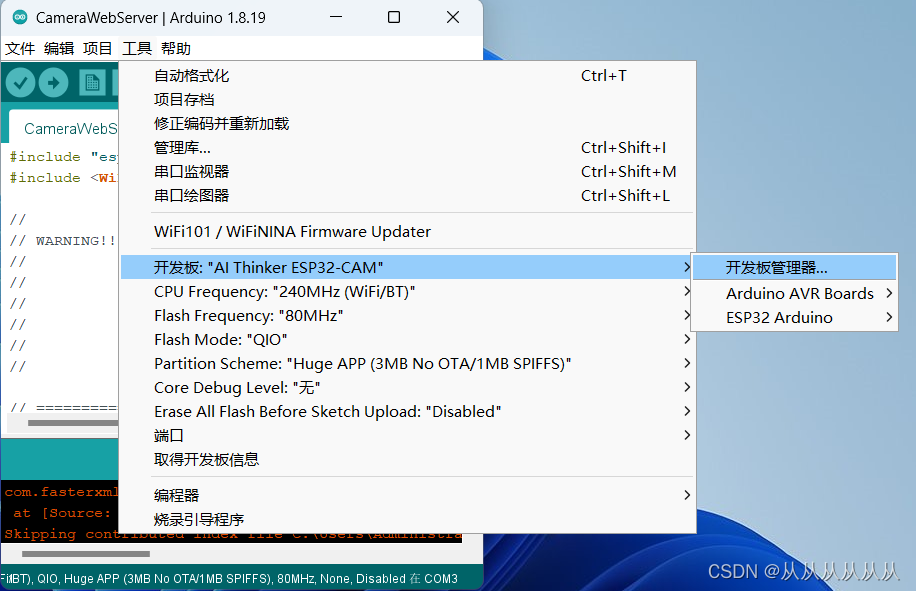Click the New sketch toolbar icon
Image resolution: width=916 pixels, height=591 pixels.
pyautogui.click(x=92, y=82)
